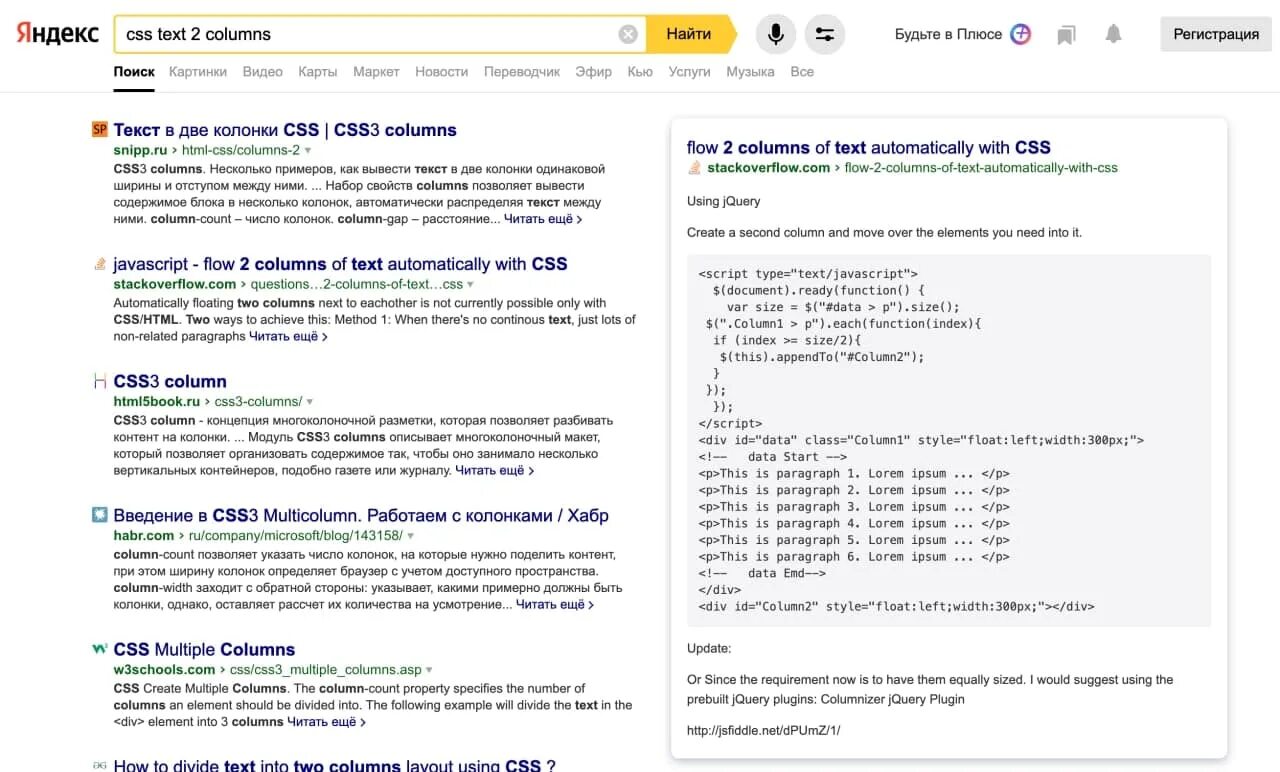Click the w3schools.com domain link

(164, 670)
